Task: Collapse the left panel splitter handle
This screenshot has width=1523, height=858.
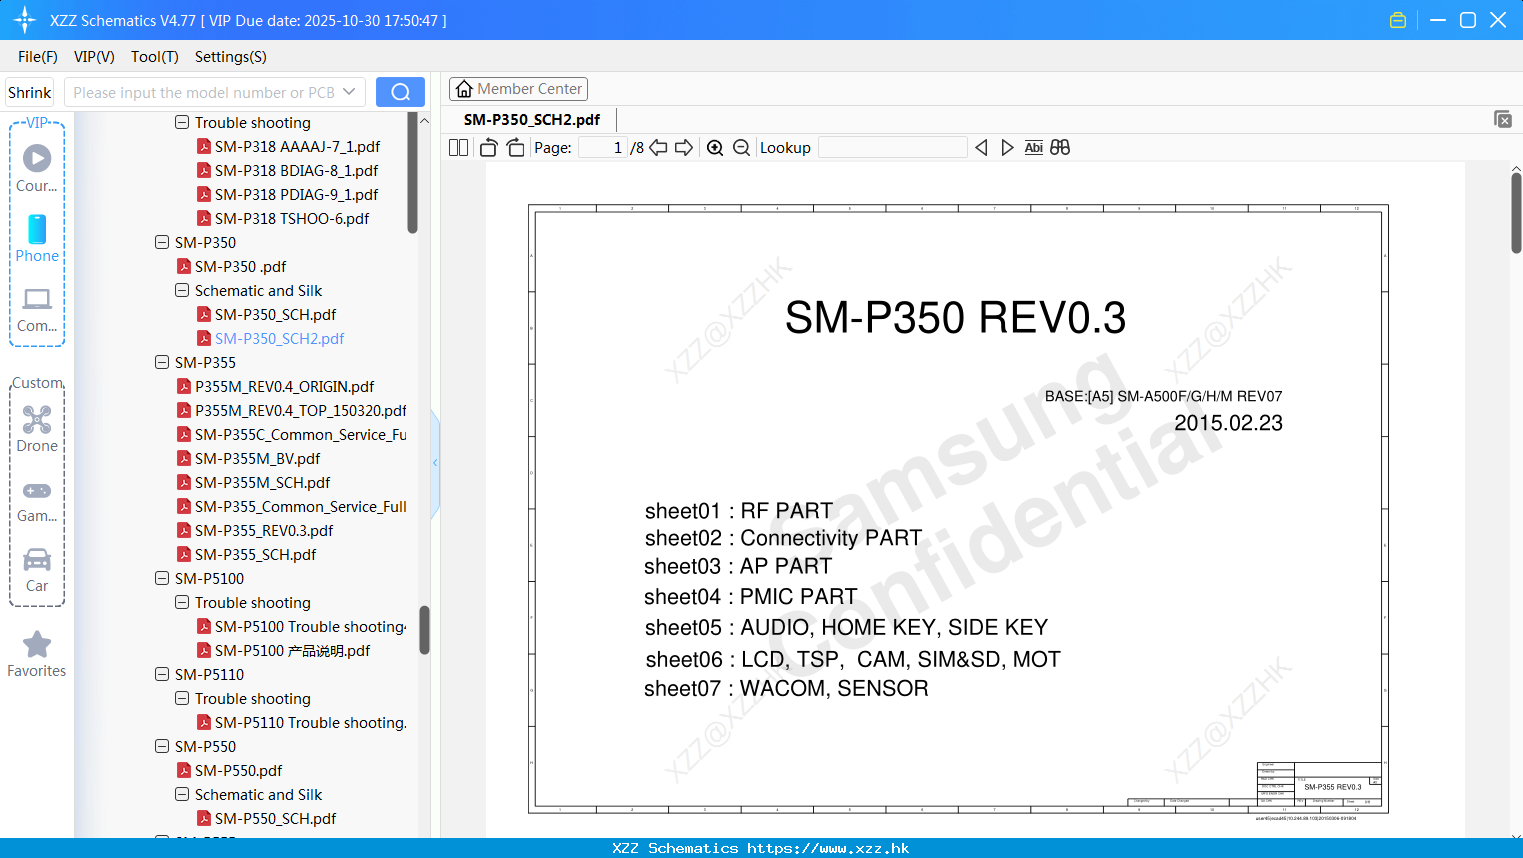Action: point(435,463)
